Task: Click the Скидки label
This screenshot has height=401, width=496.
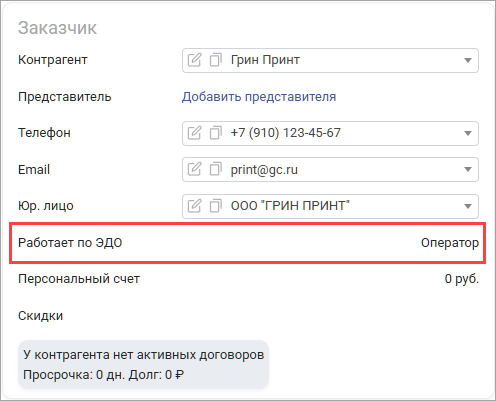Action: pyautogui.click(x=40, y=316)
